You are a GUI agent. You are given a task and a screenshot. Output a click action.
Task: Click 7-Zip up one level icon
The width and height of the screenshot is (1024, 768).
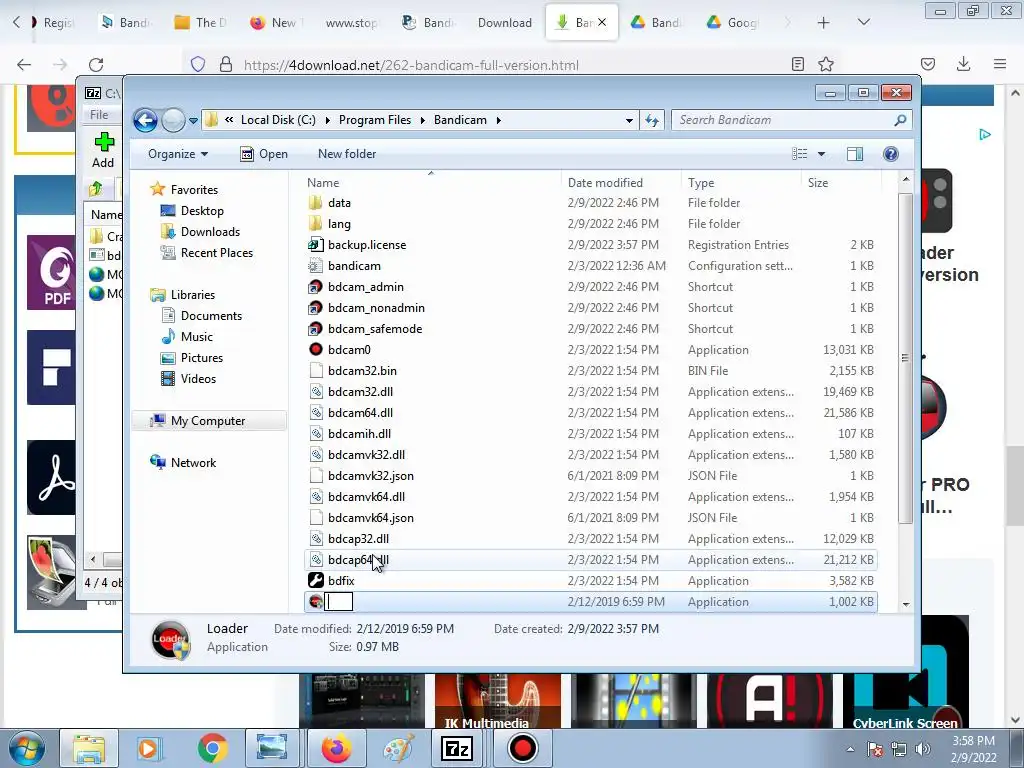[96, 189]
